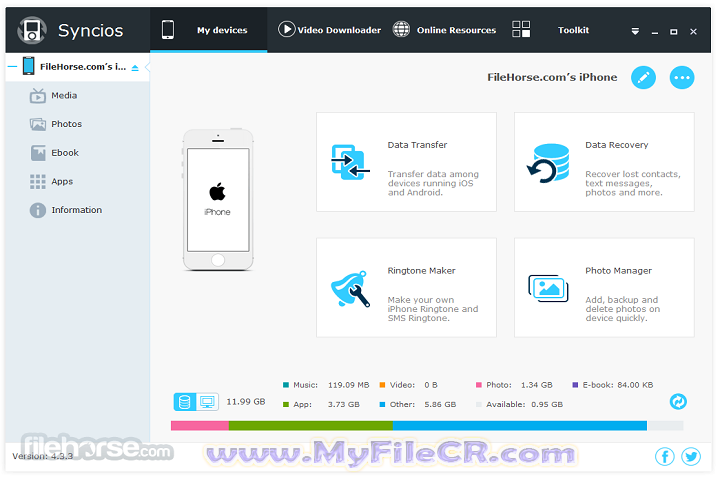Click the Media TV icon
The width and height of the screenshot is (720, 480).
[x=38, y=96]
